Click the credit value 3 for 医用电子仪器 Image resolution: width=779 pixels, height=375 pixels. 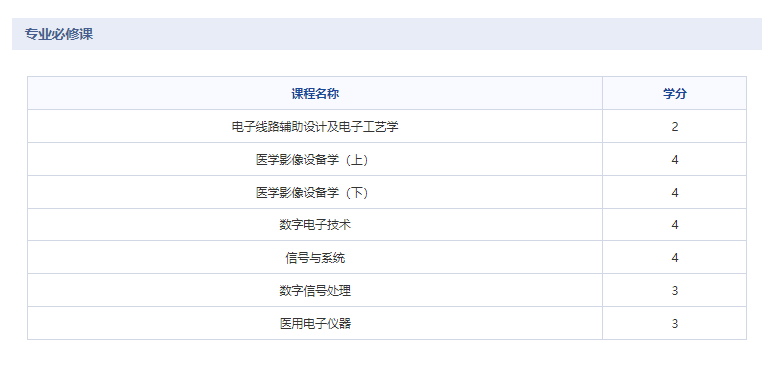pyautogui.click(x=674, y=323)
